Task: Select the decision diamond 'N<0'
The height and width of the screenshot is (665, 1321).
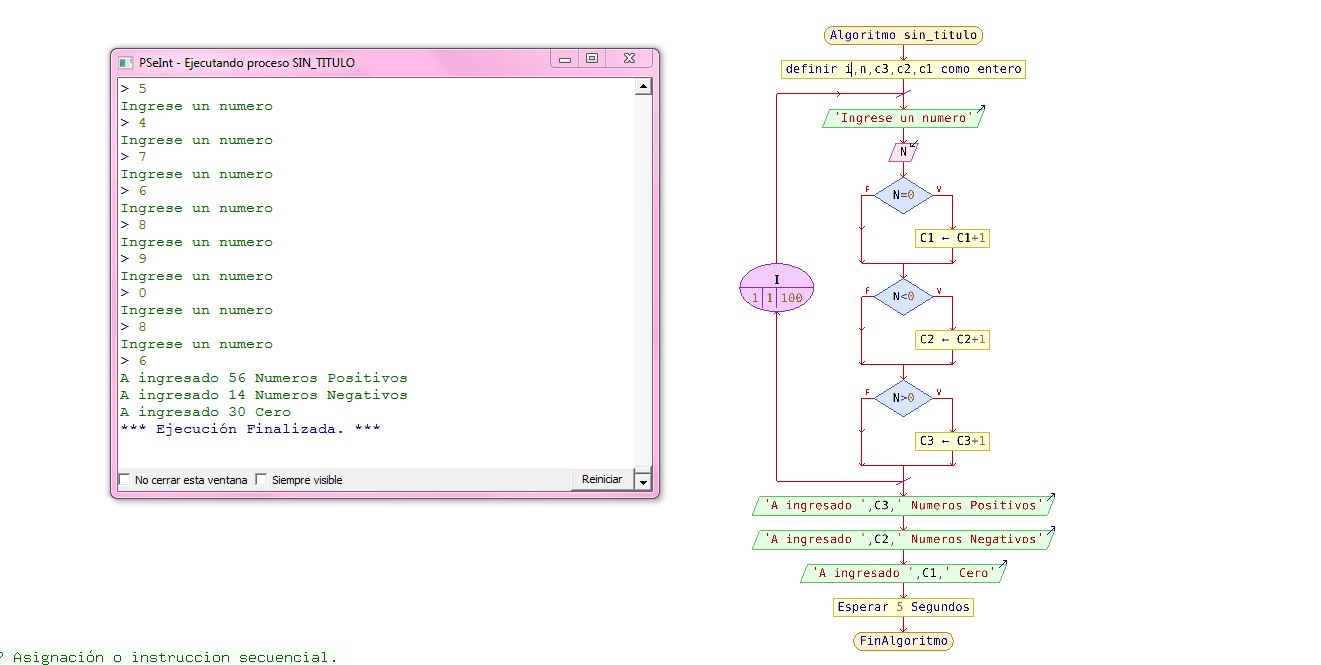Action: pos(902,297)
